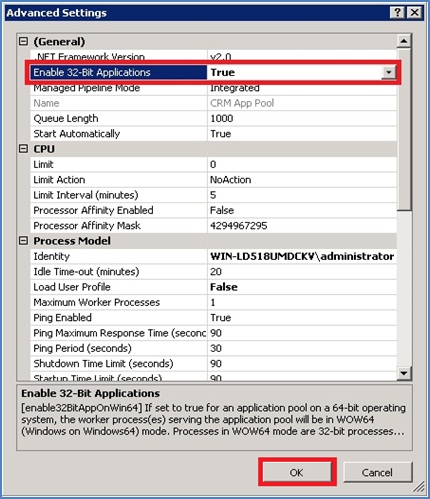Click the scroll up arrow
430x499 pixels.
[x=404, y=41]
